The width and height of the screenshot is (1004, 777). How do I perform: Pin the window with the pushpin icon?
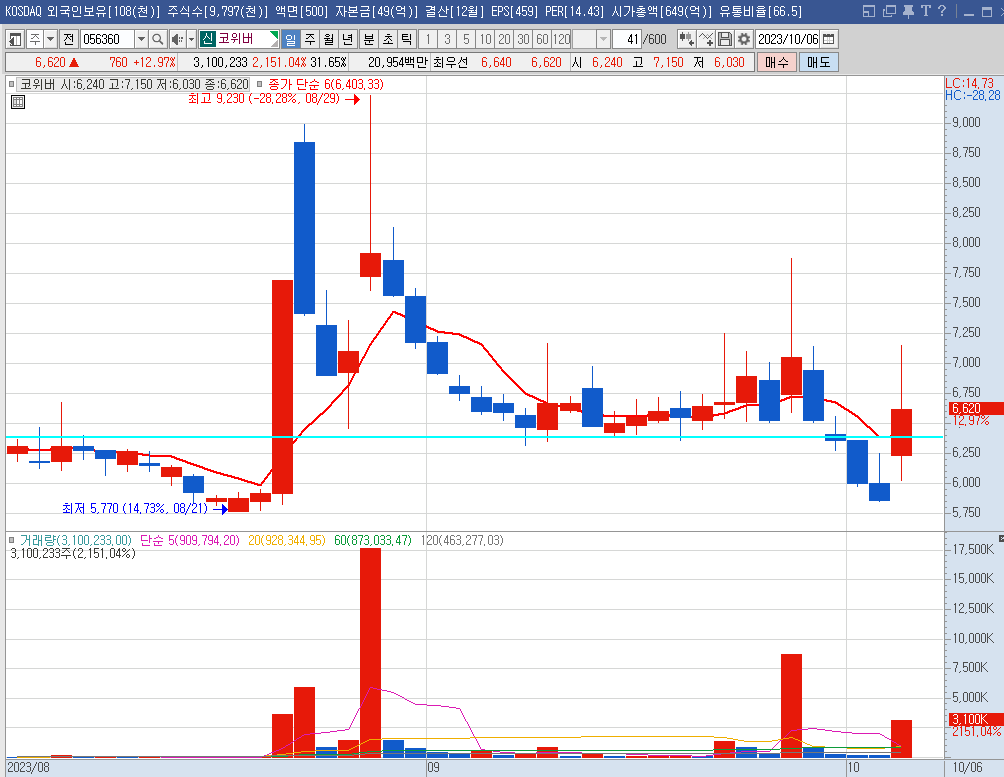point(908,11)
